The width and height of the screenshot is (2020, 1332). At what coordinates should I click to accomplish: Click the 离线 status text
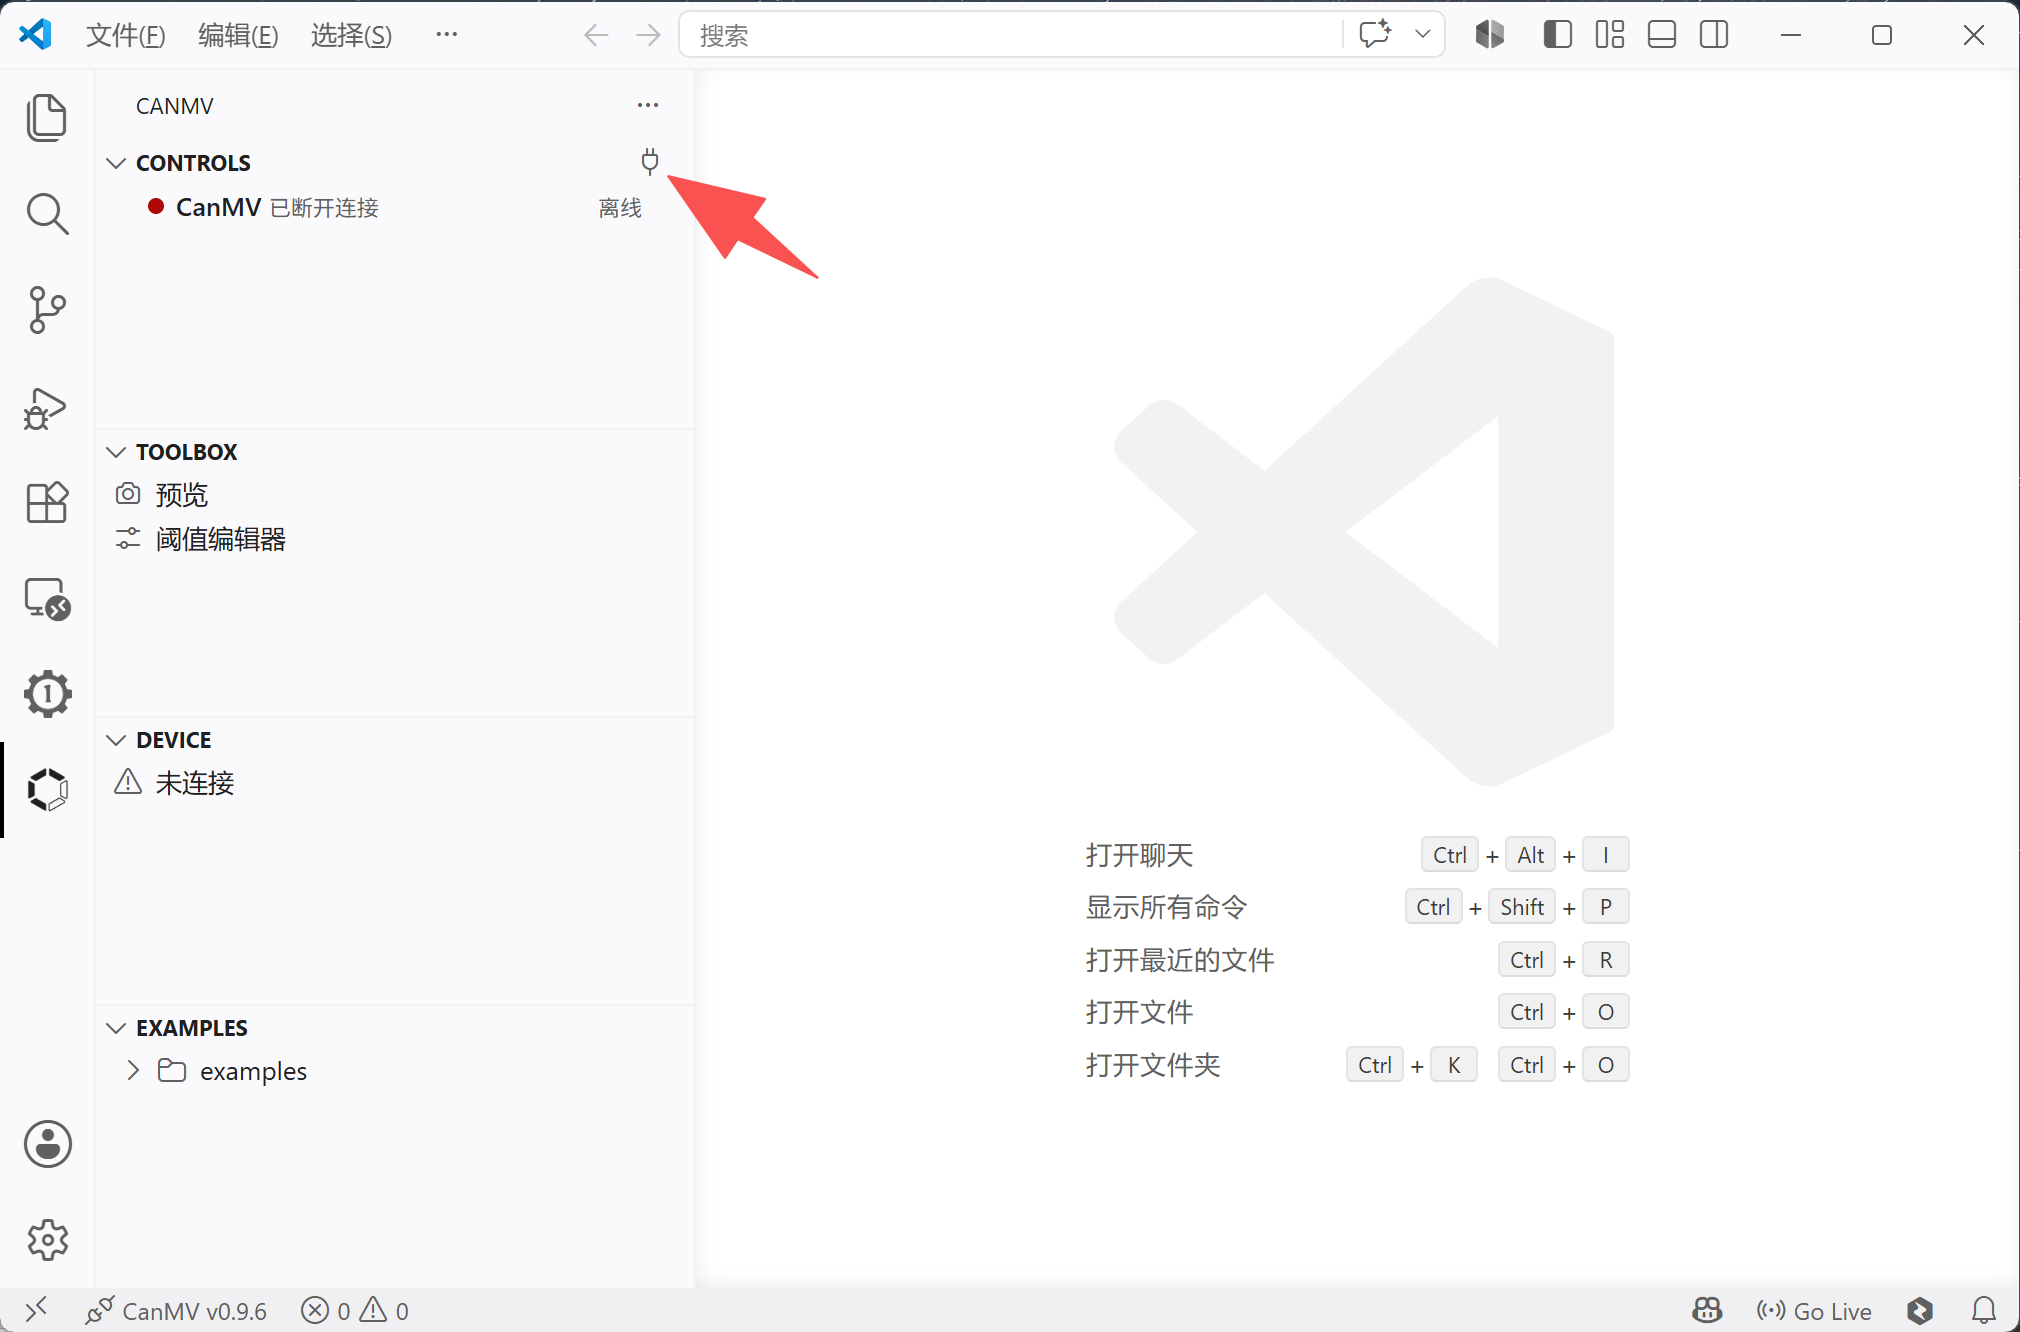coord(620,208)
